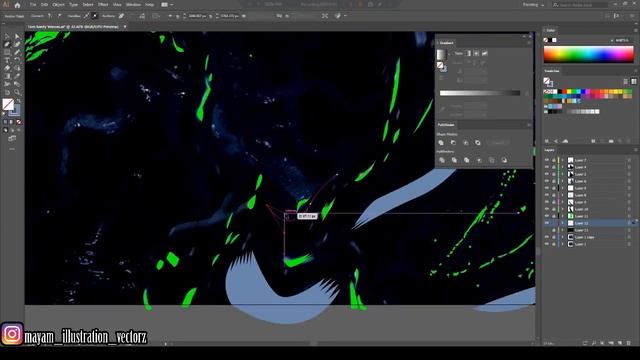Hide Layer 7 with its eye icon
Viewport: 640px width, 360px height.
(x=547, y=160)
